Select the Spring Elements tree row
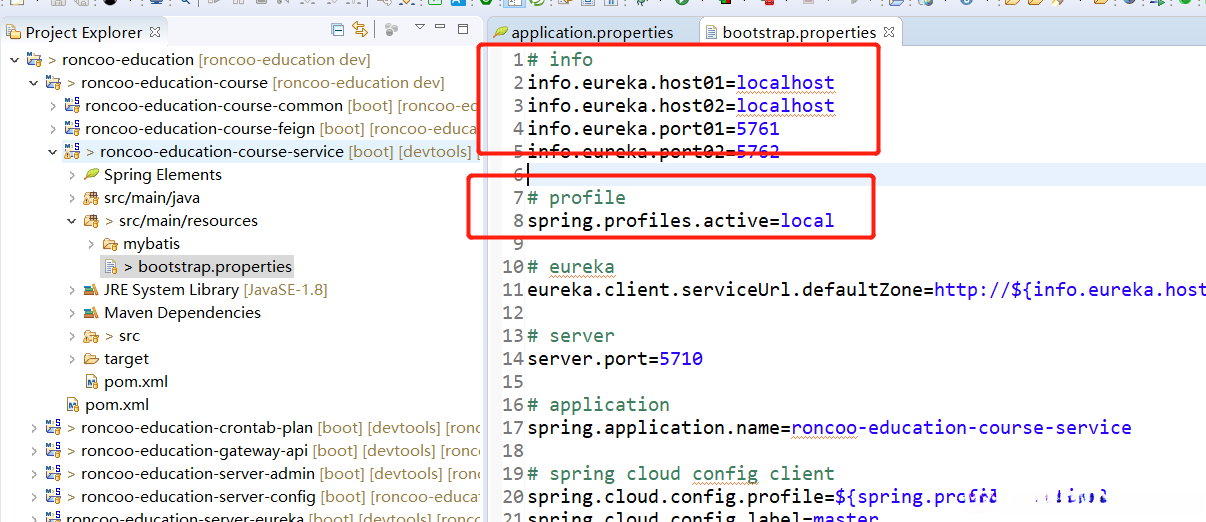Viewport: 1206px width, 522px height. click(x=163, y=175)
